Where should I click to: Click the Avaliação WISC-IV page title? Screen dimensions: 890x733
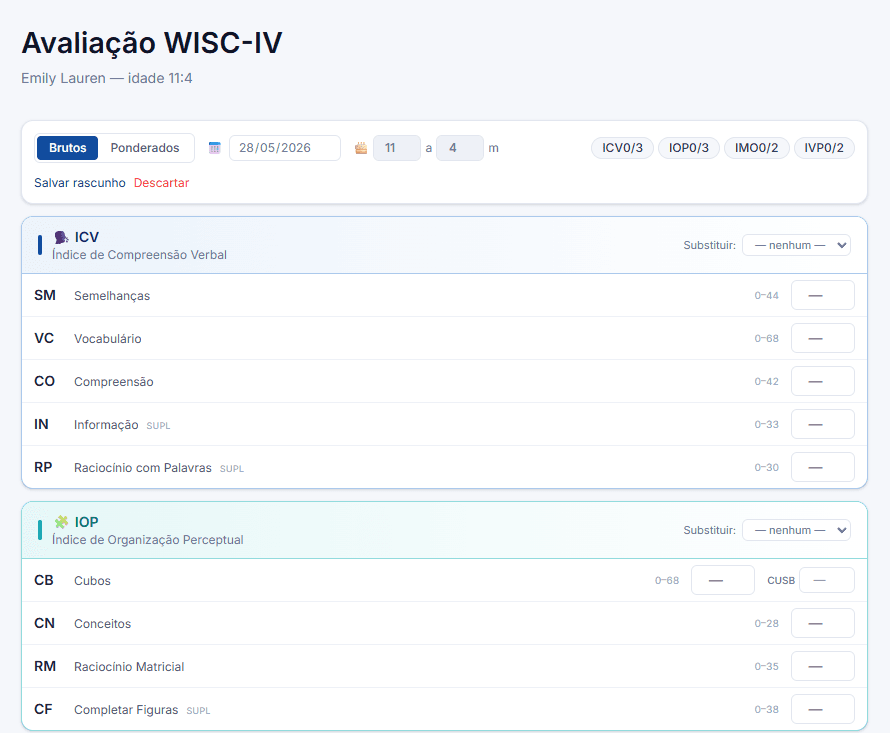coord(152,43)
